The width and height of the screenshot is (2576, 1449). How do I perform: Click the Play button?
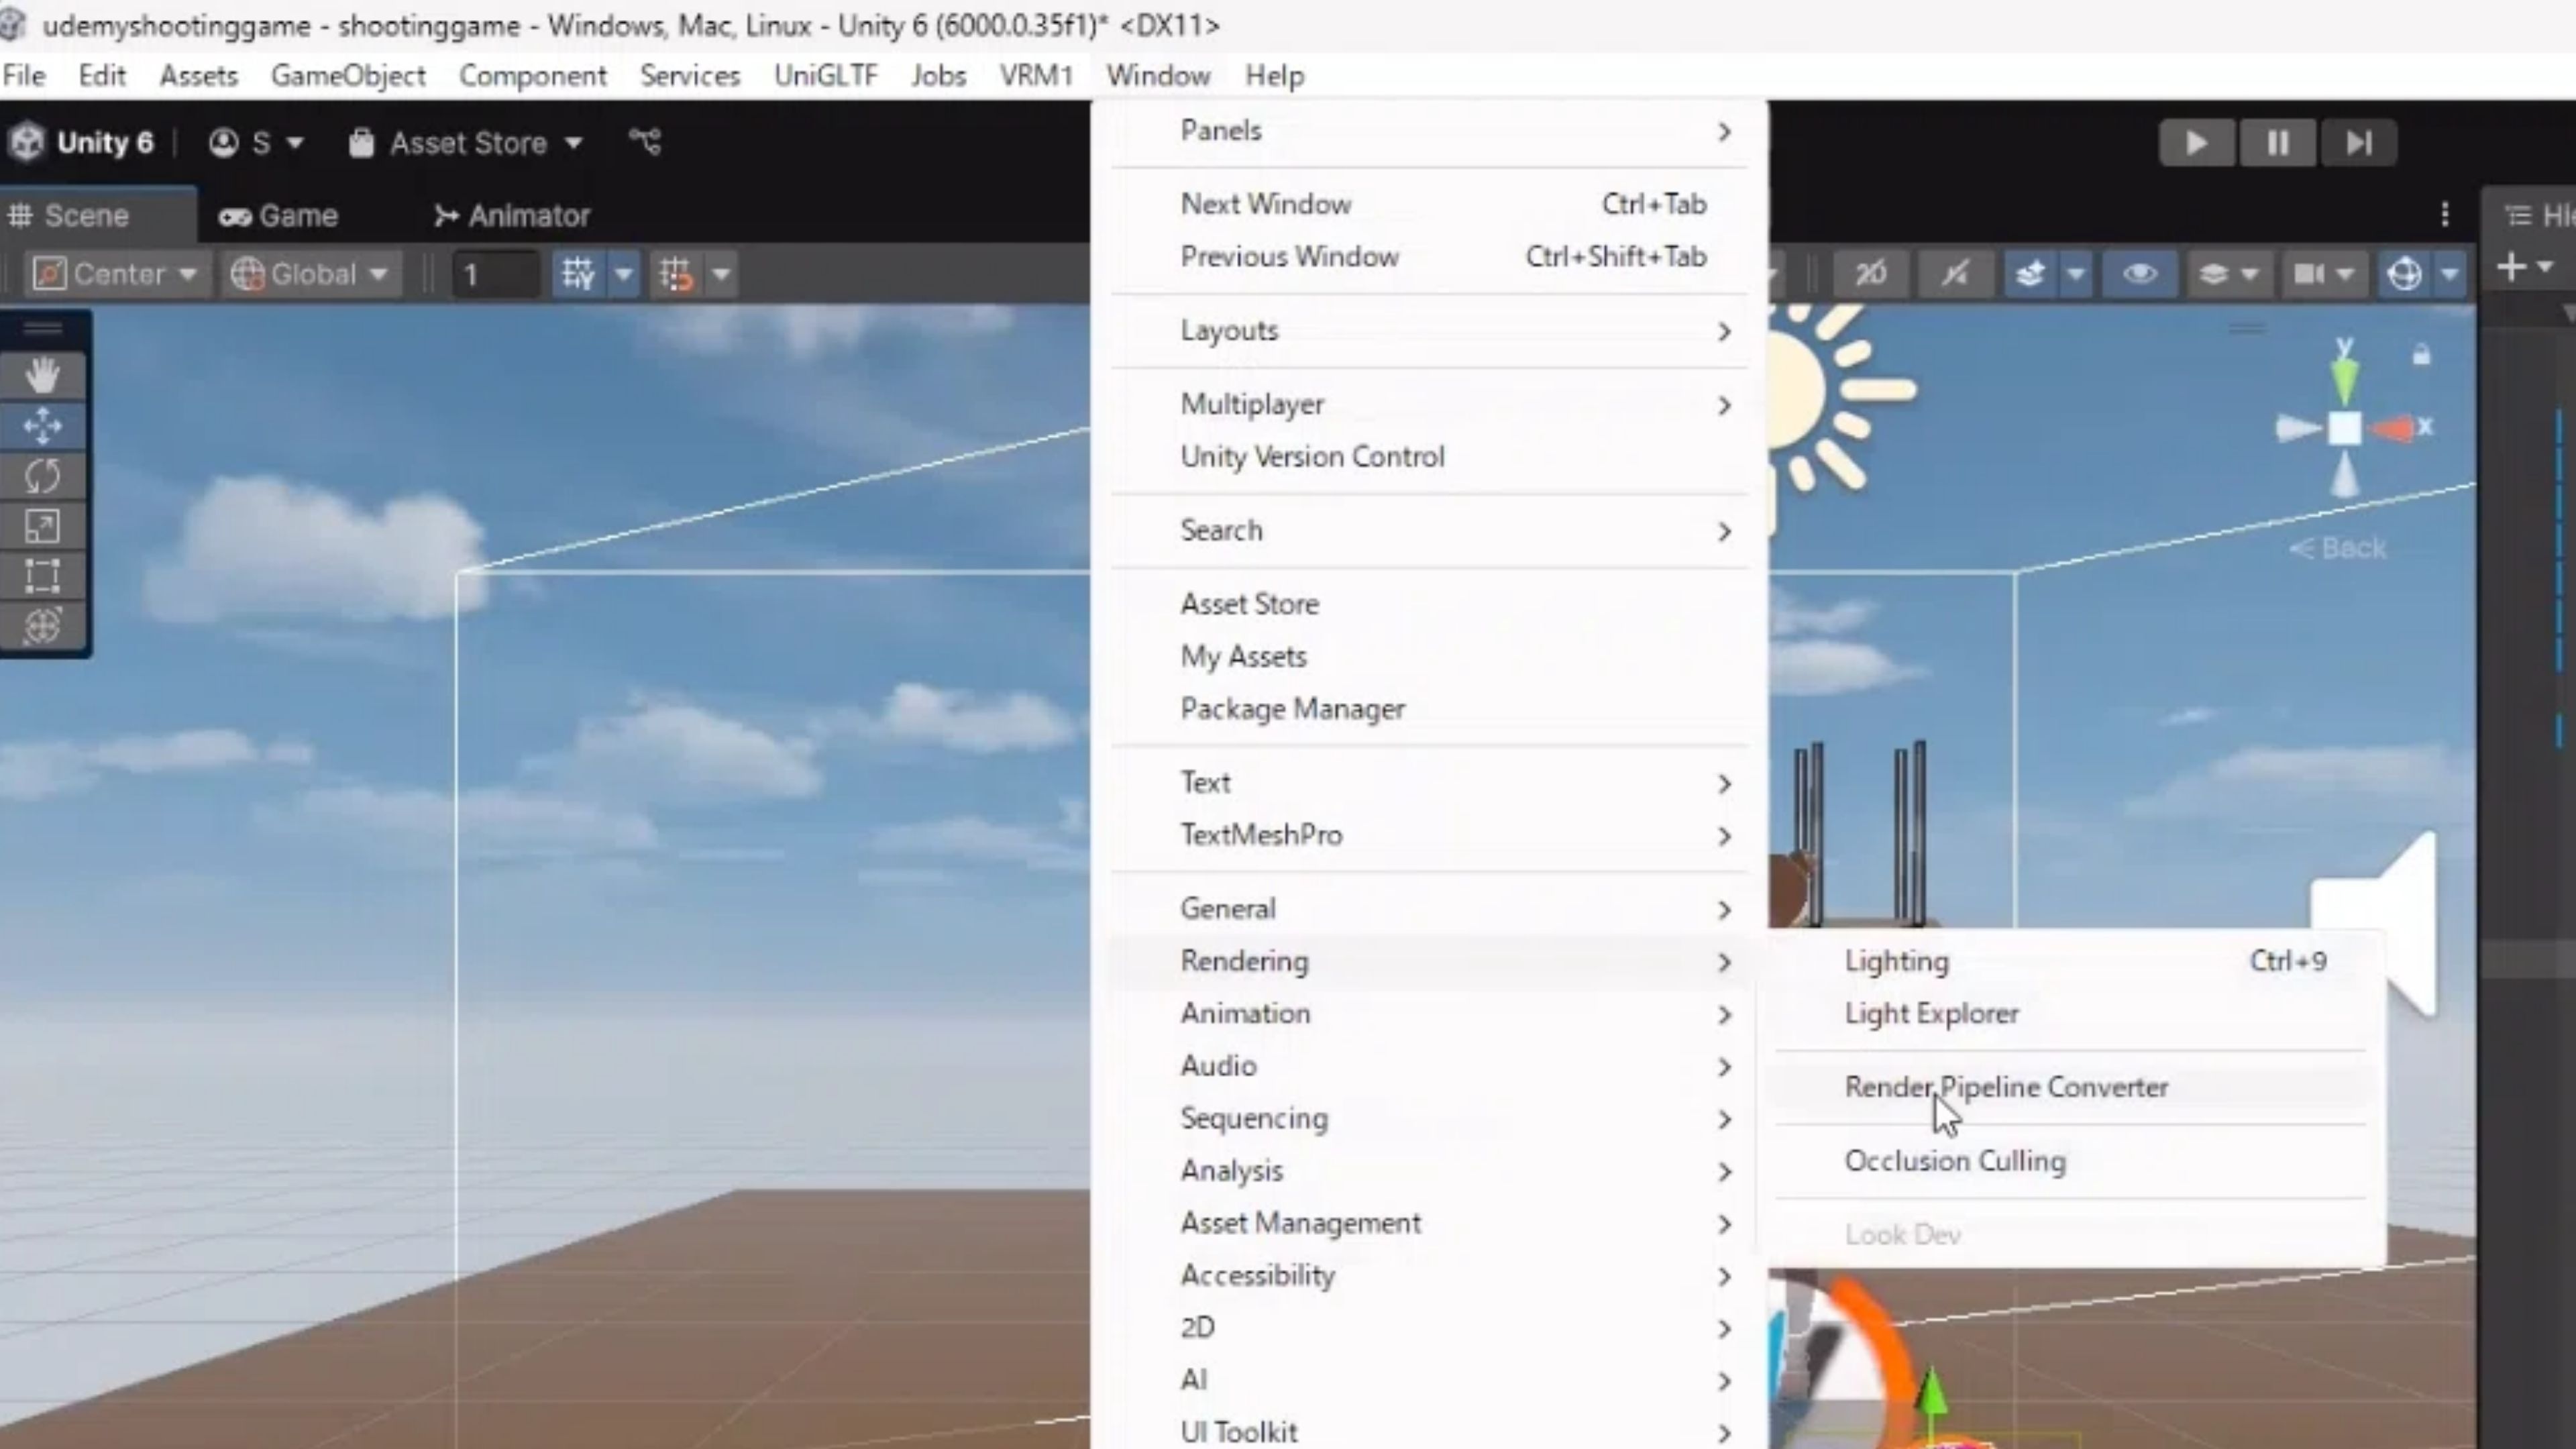[x=2196, y=143]
